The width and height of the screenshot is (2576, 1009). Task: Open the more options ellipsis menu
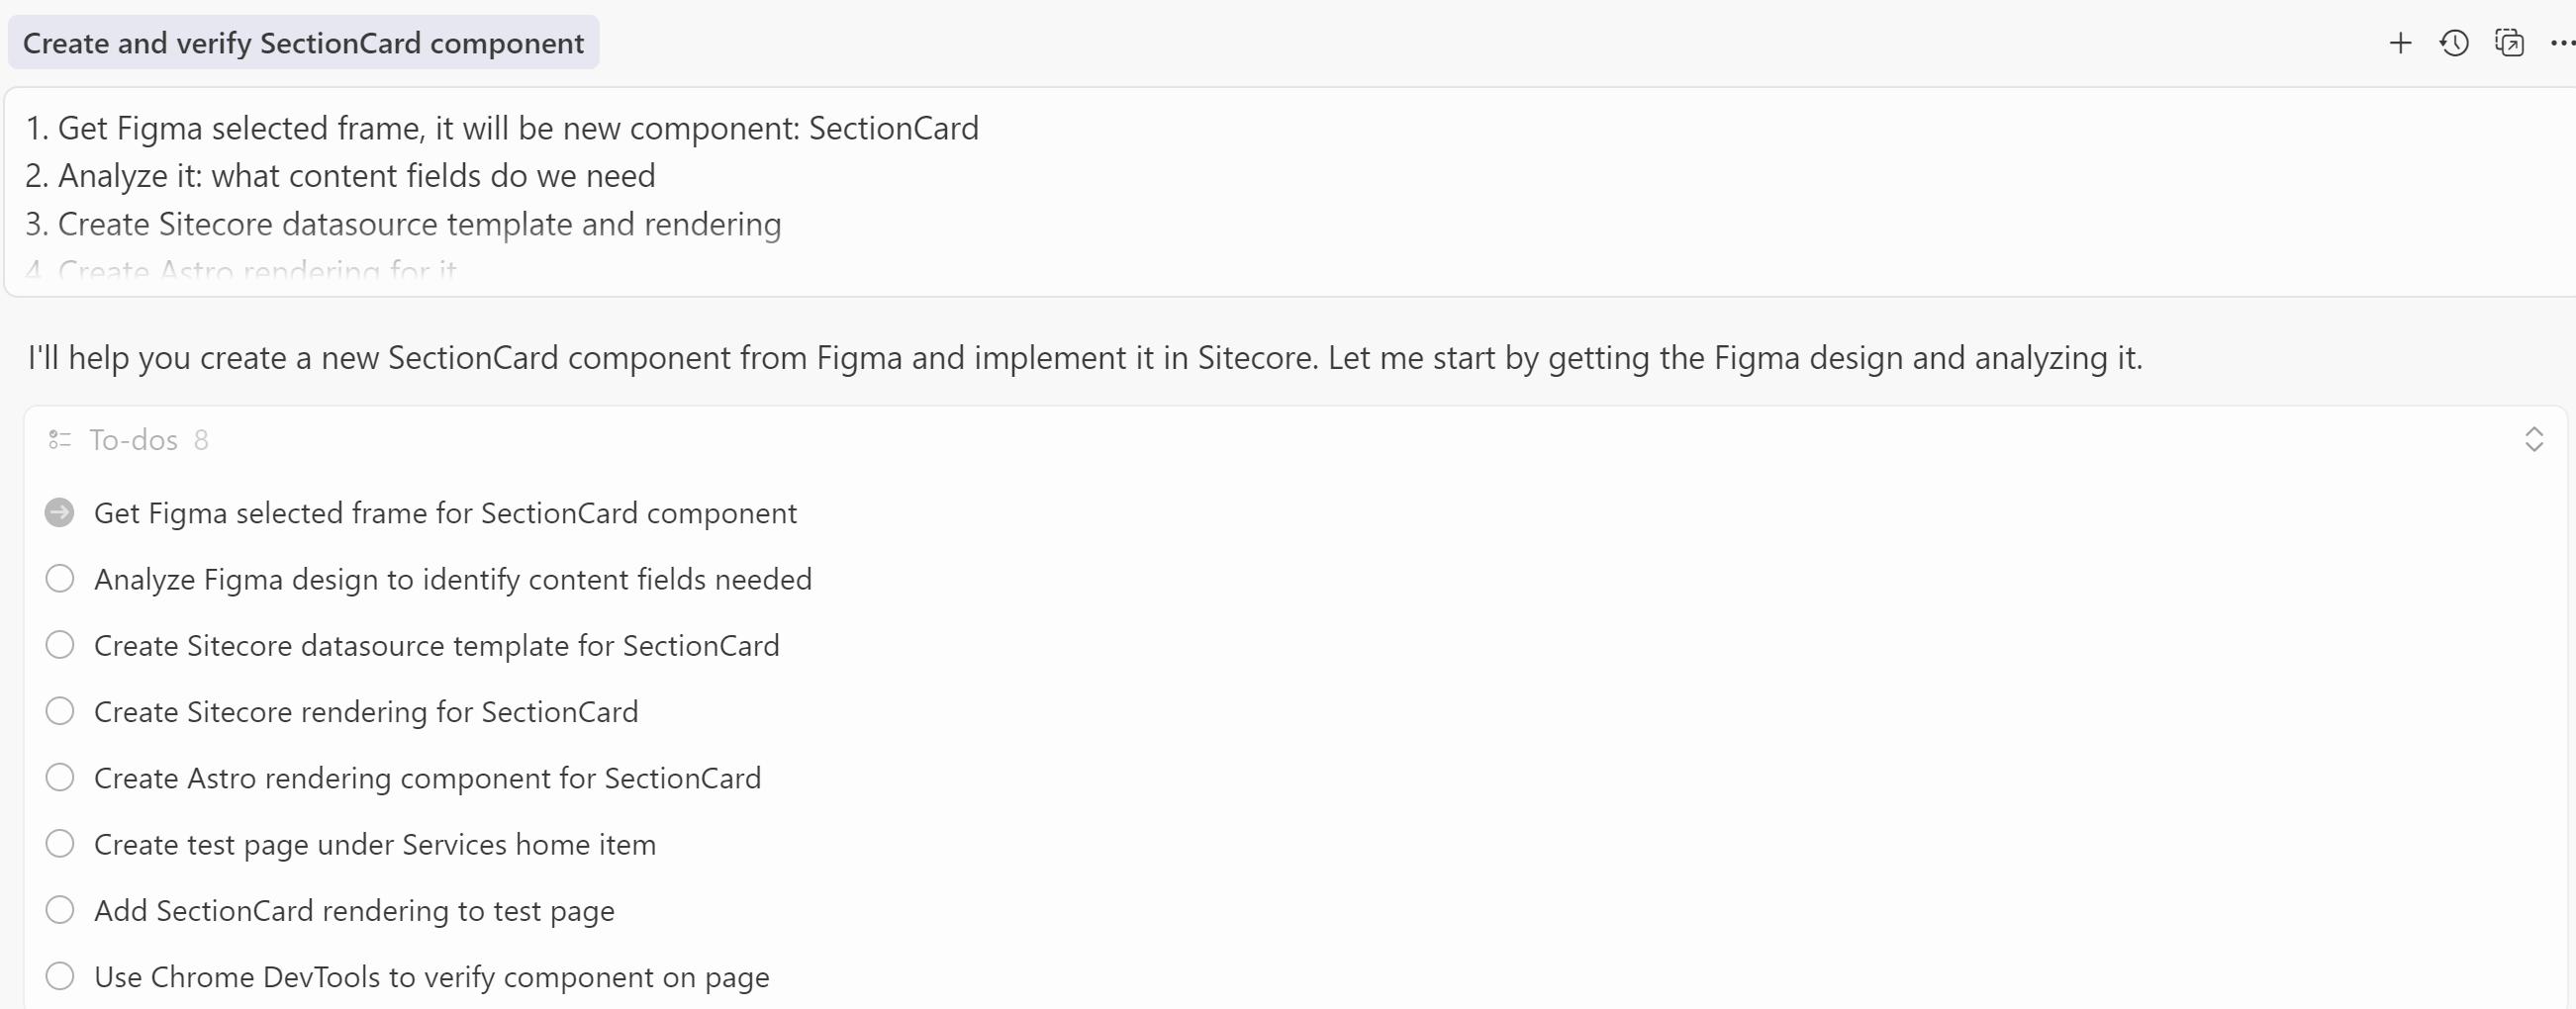2560,43
